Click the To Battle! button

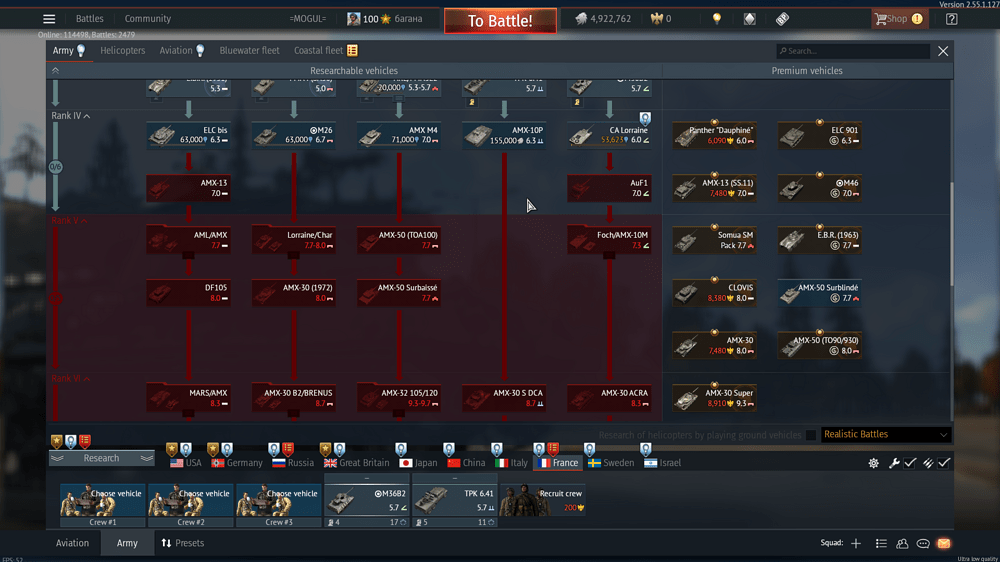pyautogui.click(x=500, y=20)
